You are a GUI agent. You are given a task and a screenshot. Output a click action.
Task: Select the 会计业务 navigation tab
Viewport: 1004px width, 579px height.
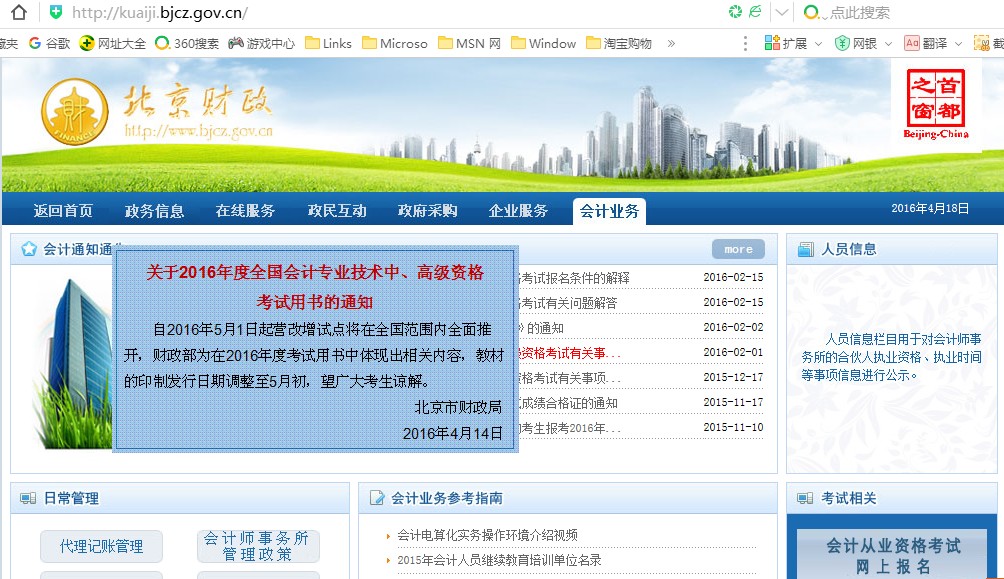[x=609, y=211]
